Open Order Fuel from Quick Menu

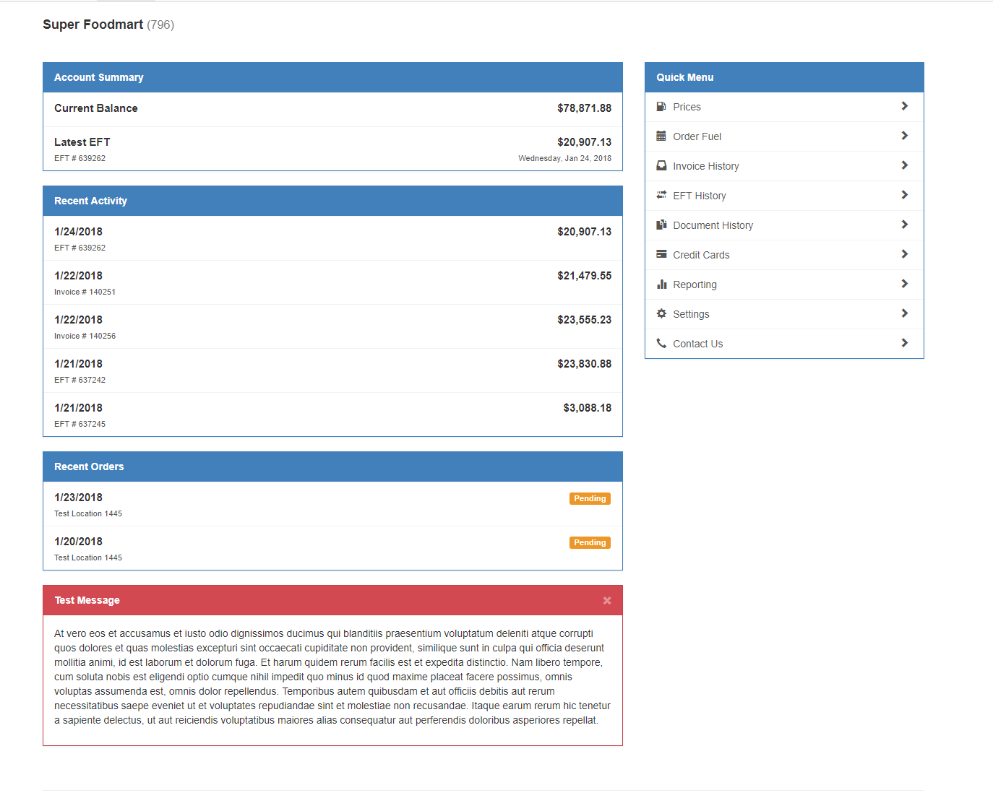click(x=784, y=137)
